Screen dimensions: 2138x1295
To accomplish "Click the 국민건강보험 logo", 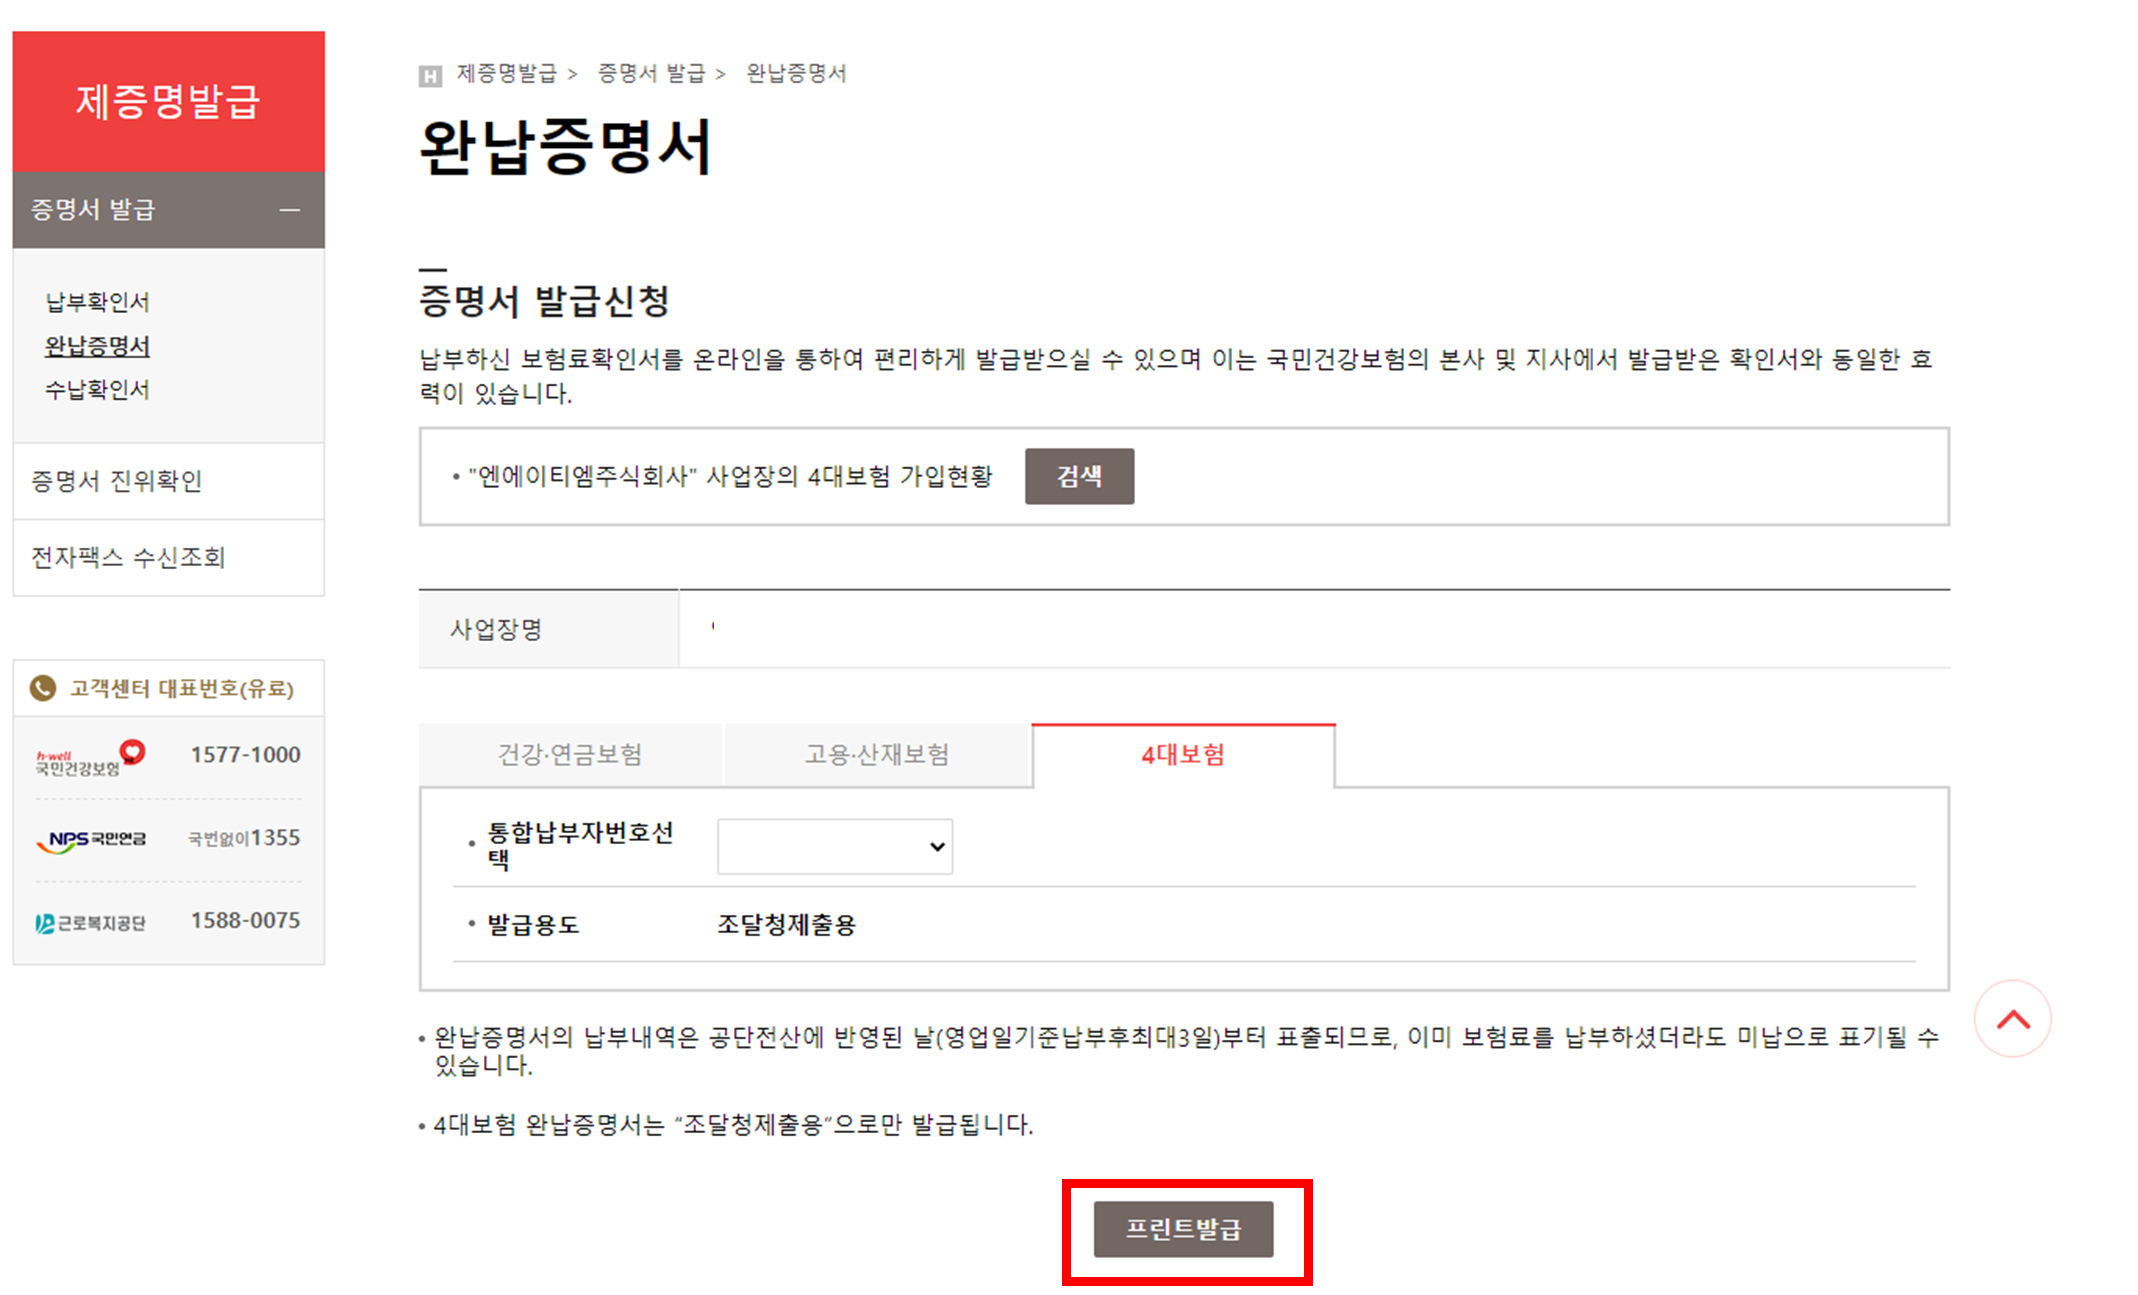I will coord(90,758).
